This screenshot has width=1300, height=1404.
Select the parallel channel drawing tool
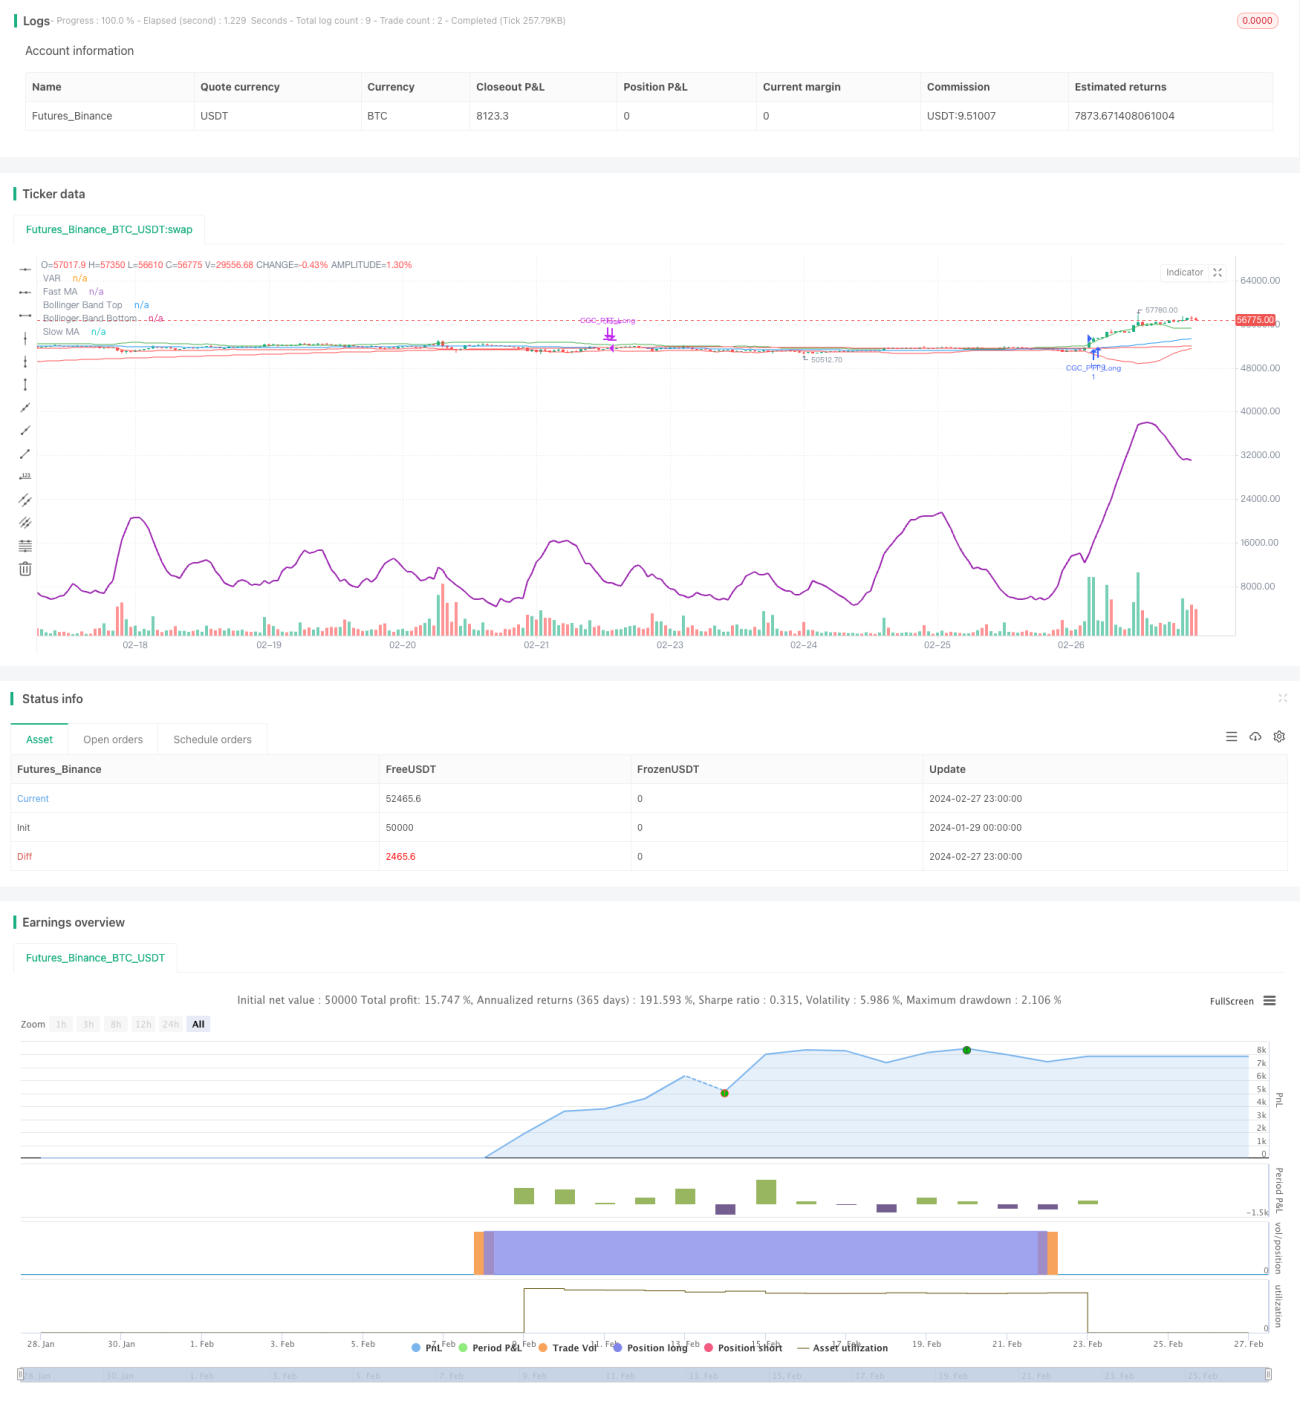point(25,499)
